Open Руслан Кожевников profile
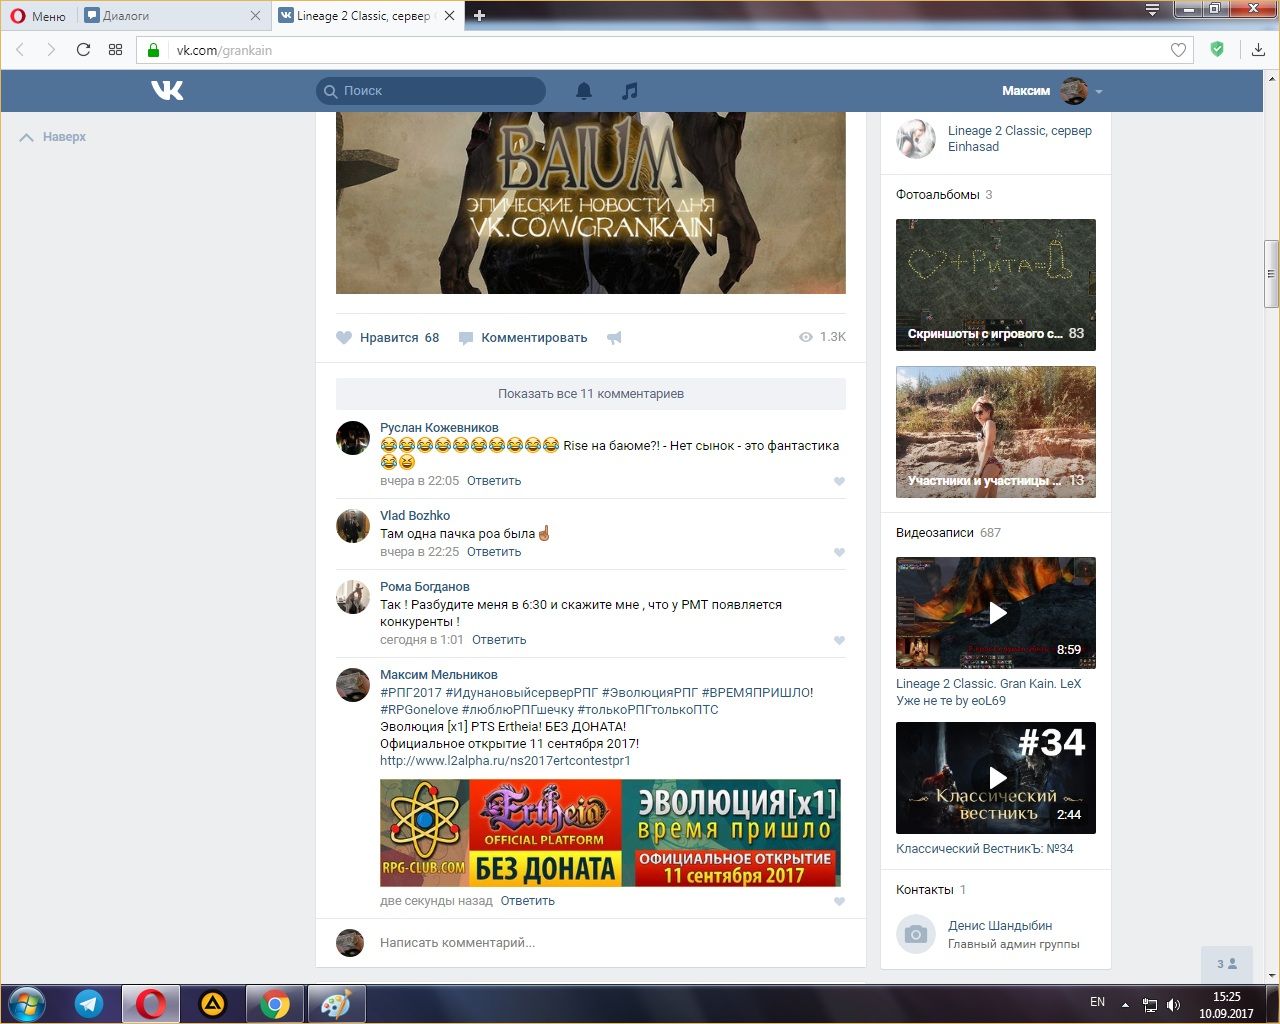This screenshot has width=1280, height=1024. pyautogui.click(x=439, y=428)
